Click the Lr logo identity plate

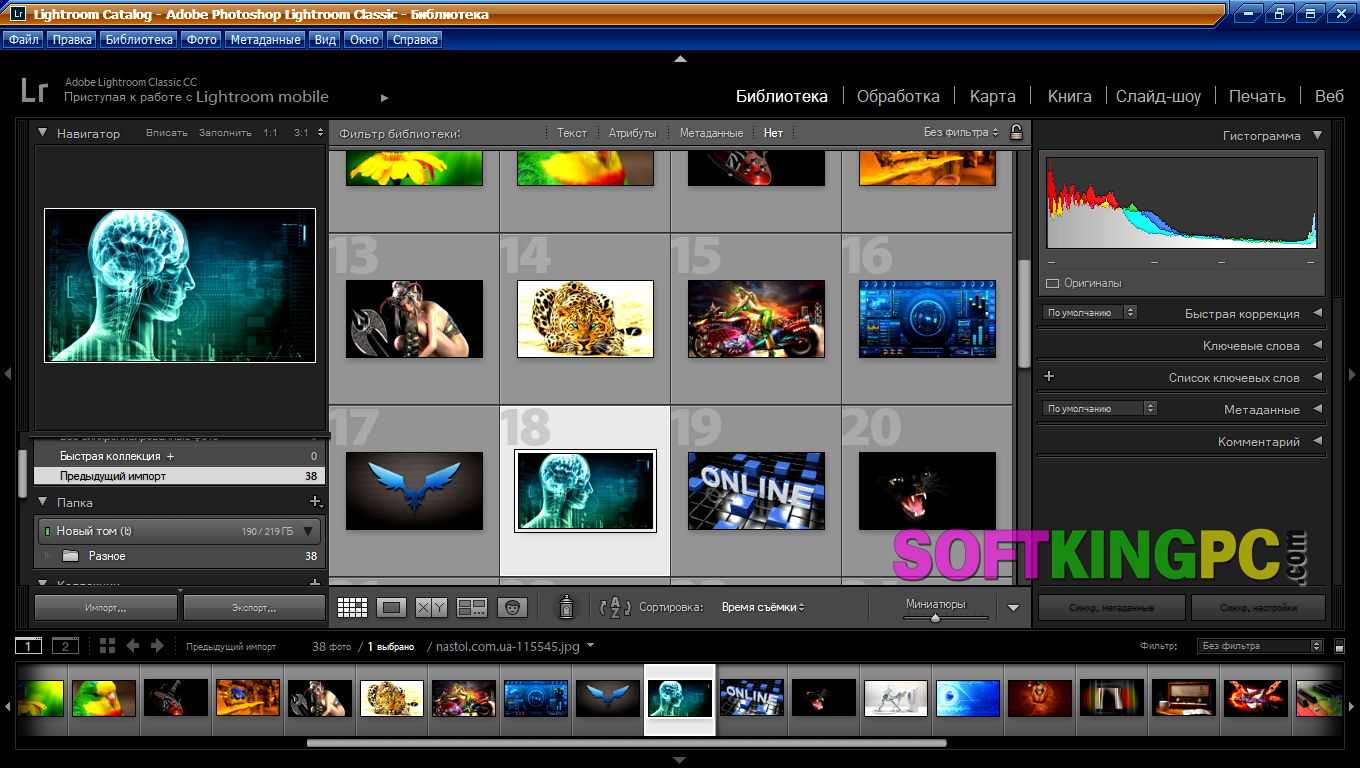(x=35, y=90)
